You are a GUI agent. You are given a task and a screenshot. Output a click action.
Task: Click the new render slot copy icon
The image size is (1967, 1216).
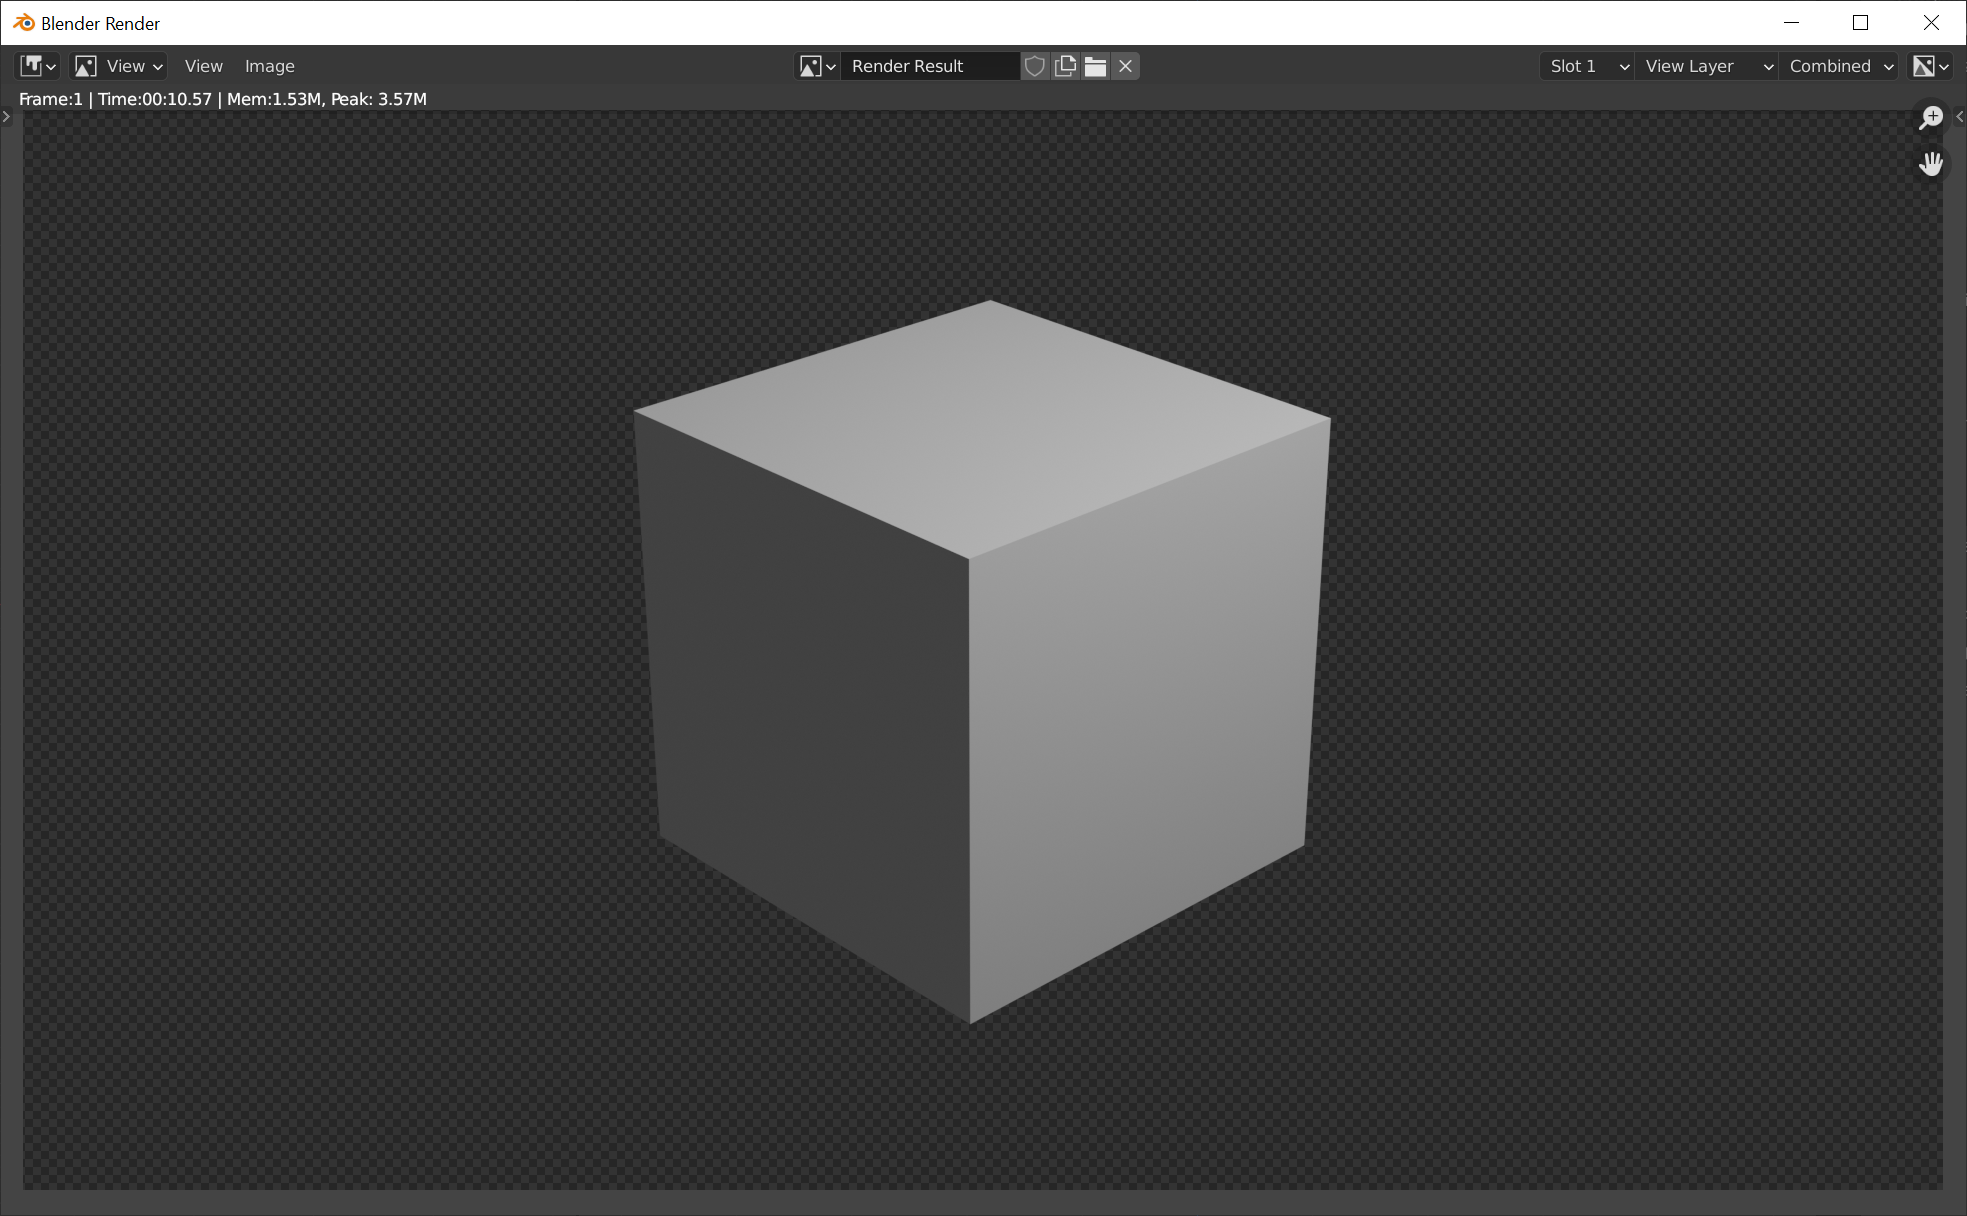(1068, 66)
